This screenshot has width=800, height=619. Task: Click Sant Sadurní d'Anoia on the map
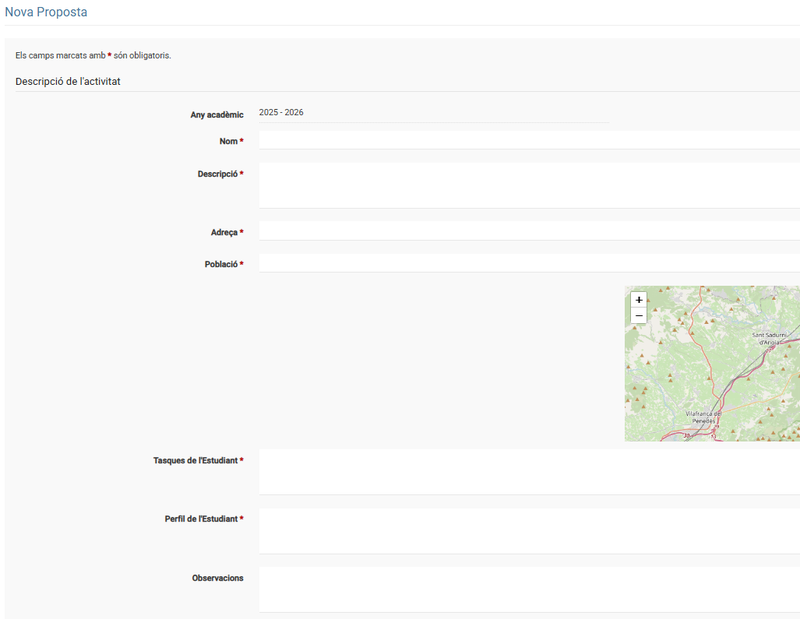pyautogui.click(x=772, y=337)
